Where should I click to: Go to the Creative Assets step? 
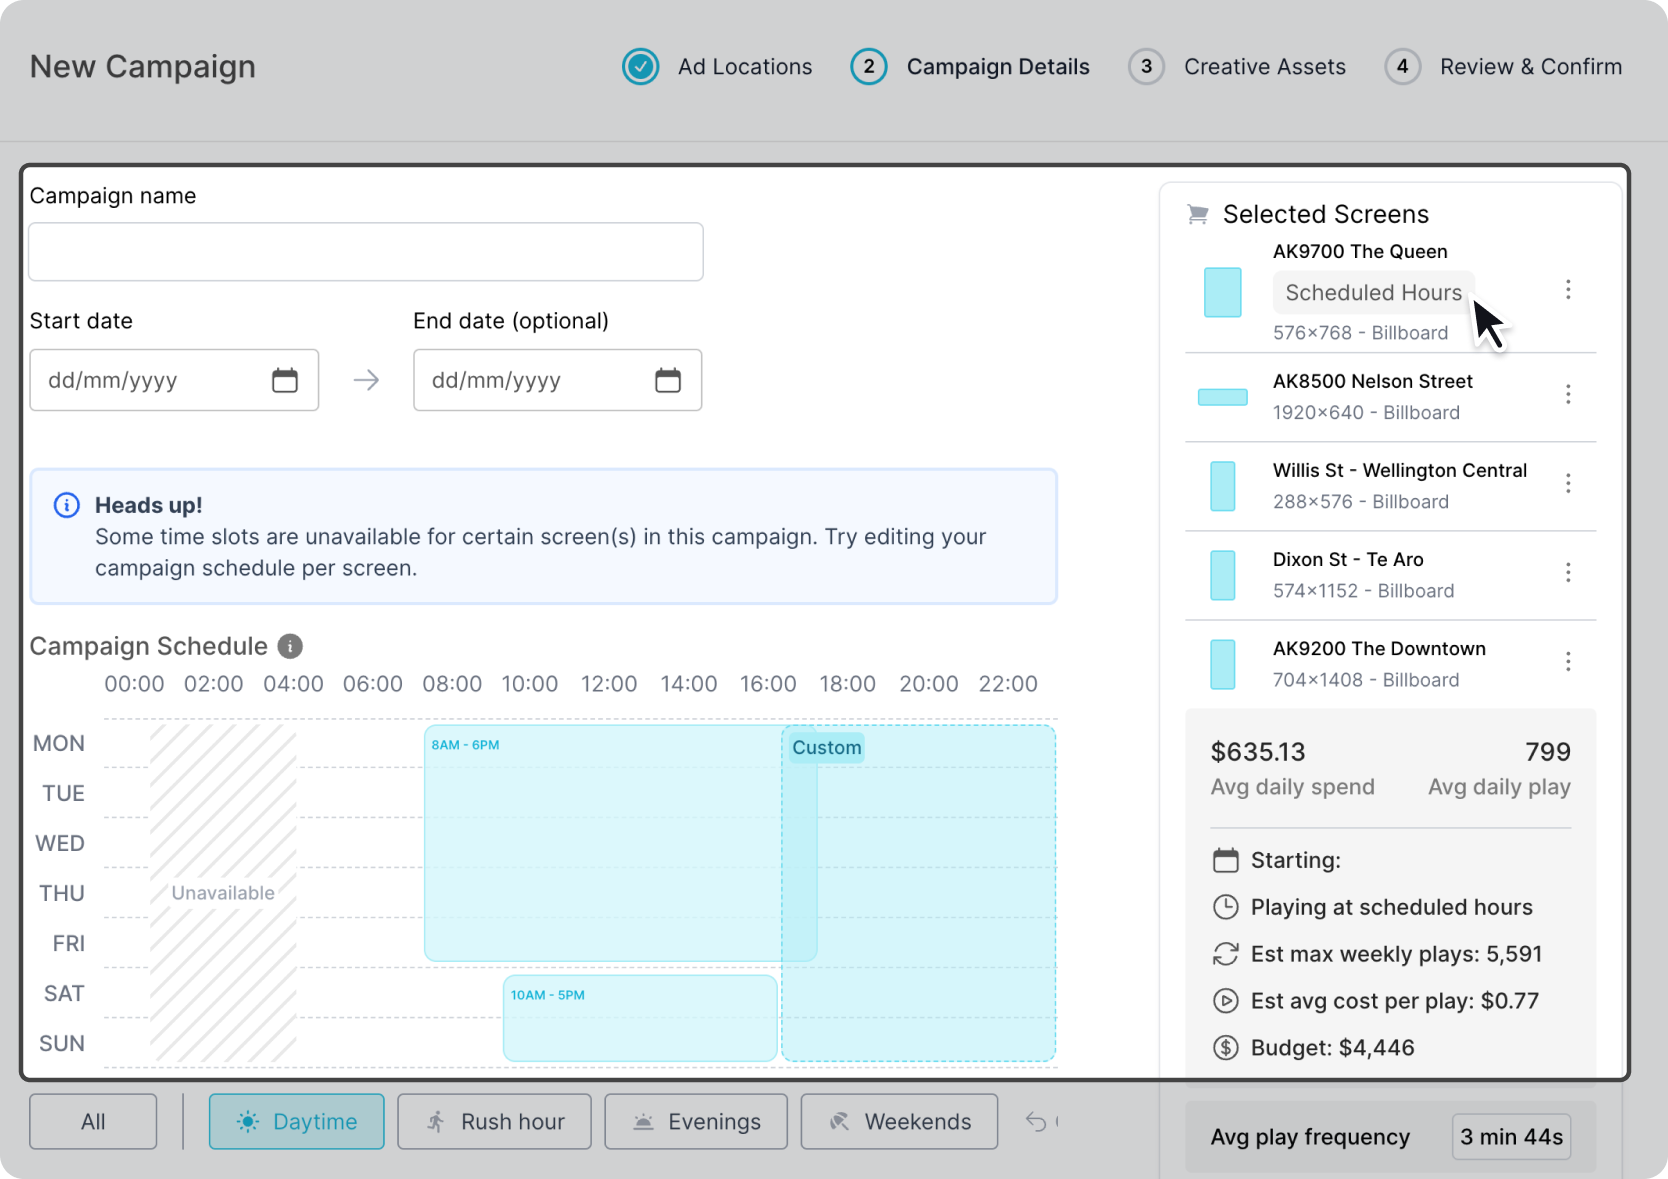(1265, 67)
